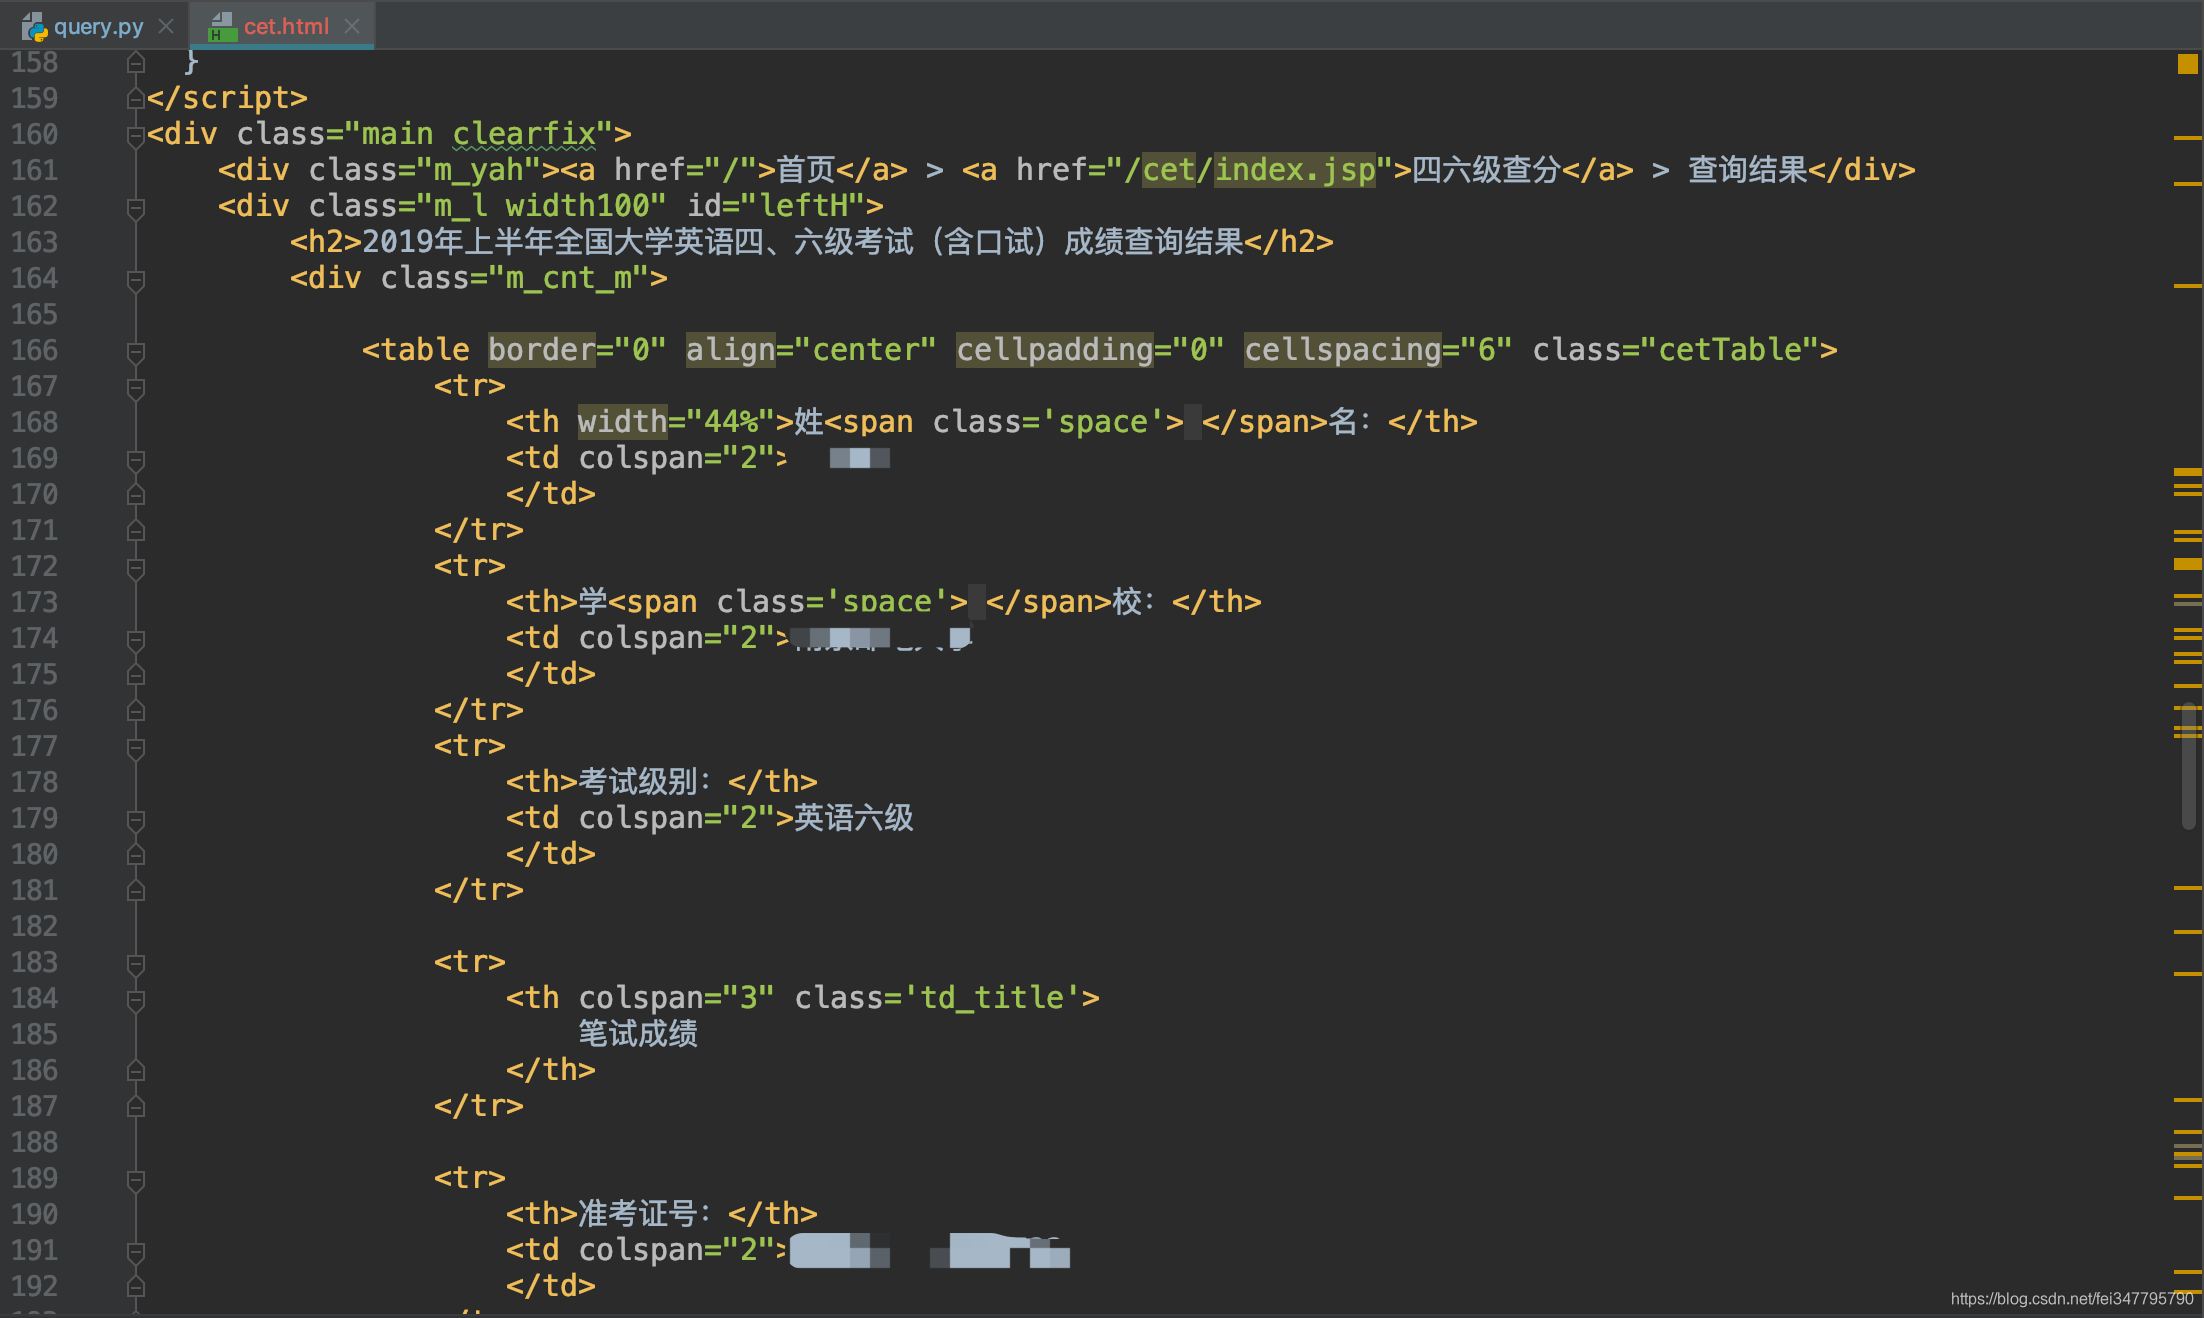
Task: Collapse the div main clearfix block at line 160
Action: pos(136,135)
